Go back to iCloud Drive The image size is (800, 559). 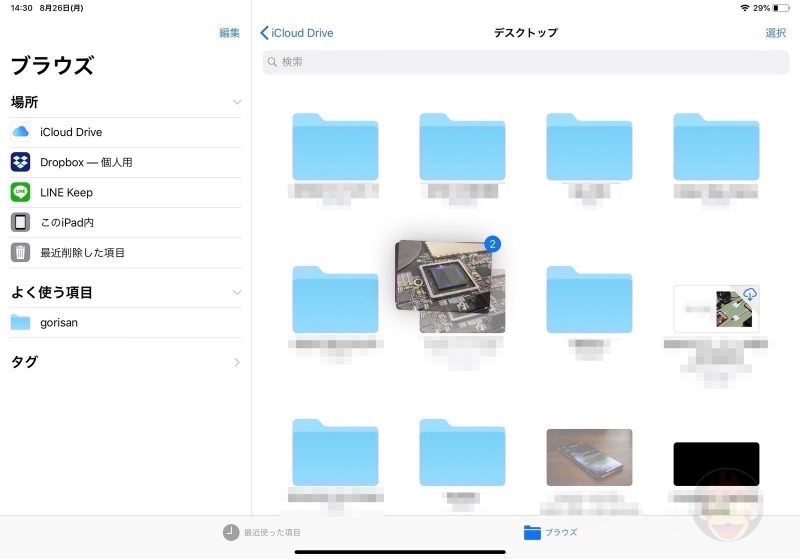tap(297, 33)
